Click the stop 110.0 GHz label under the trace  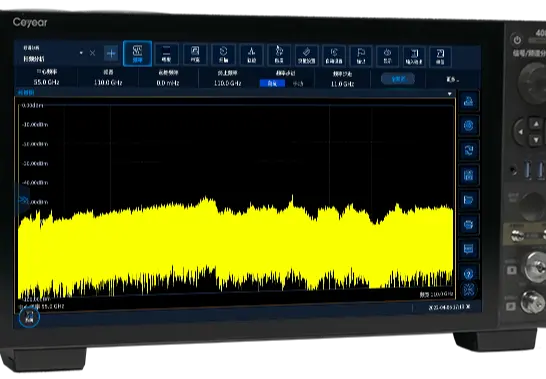[436, 294]
